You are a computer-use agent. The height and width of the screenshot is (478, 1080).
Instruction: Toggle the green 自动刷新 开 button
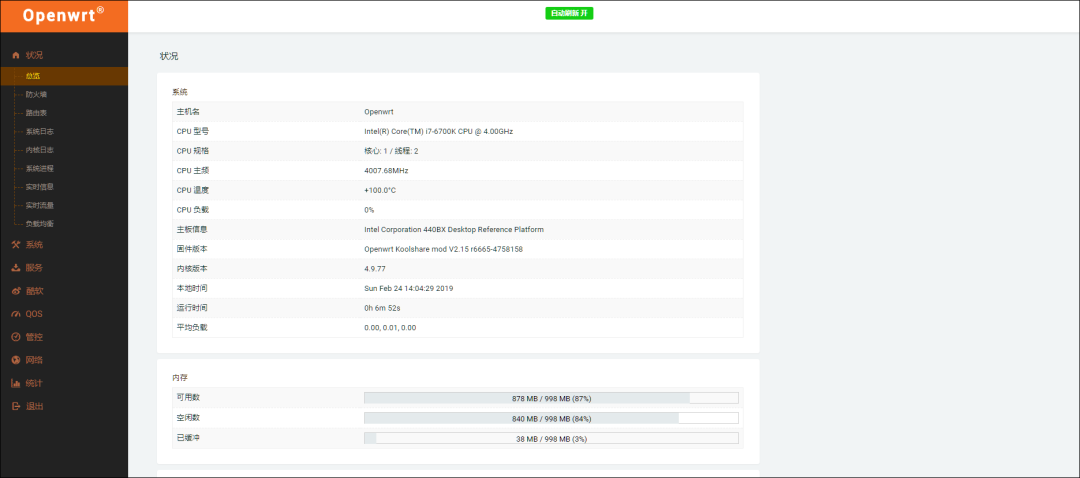(x=569, y=14)
